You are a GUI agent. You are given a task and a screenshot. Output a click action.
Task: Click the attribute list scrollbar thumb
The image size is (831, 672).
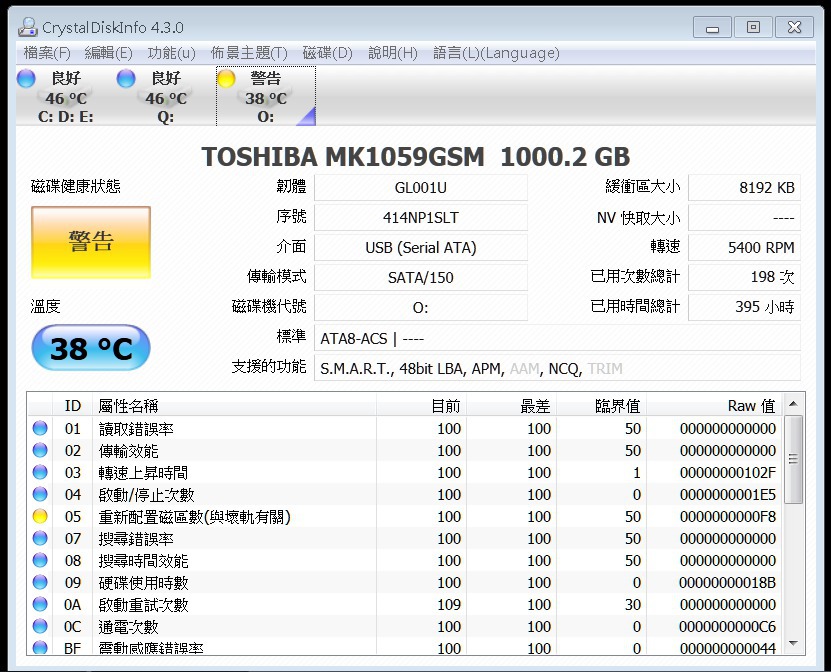coord(793,459)
